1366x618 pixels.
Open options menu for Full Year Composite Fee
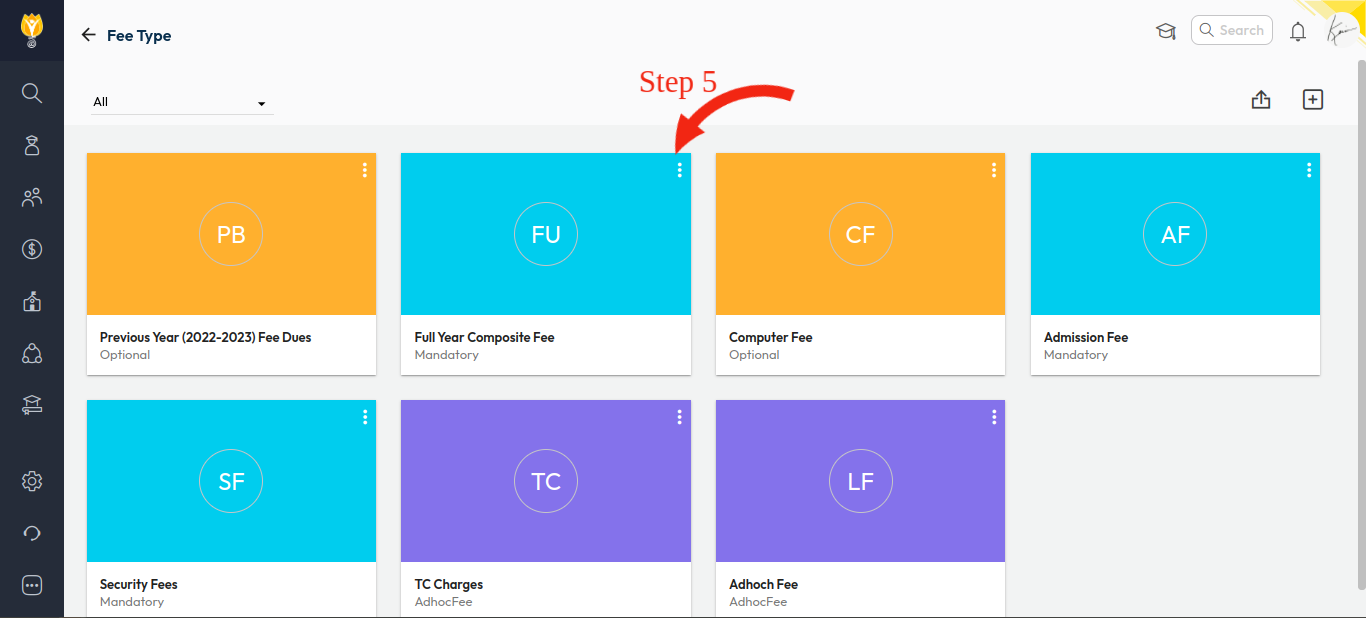(x=679, y=170)
